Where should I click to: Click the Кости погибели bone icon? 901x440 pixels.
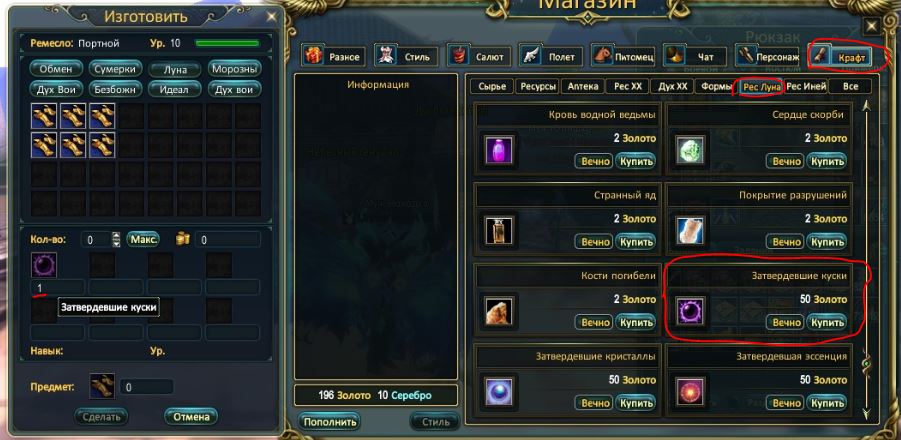pyautogui.click(x=498, y=311)
